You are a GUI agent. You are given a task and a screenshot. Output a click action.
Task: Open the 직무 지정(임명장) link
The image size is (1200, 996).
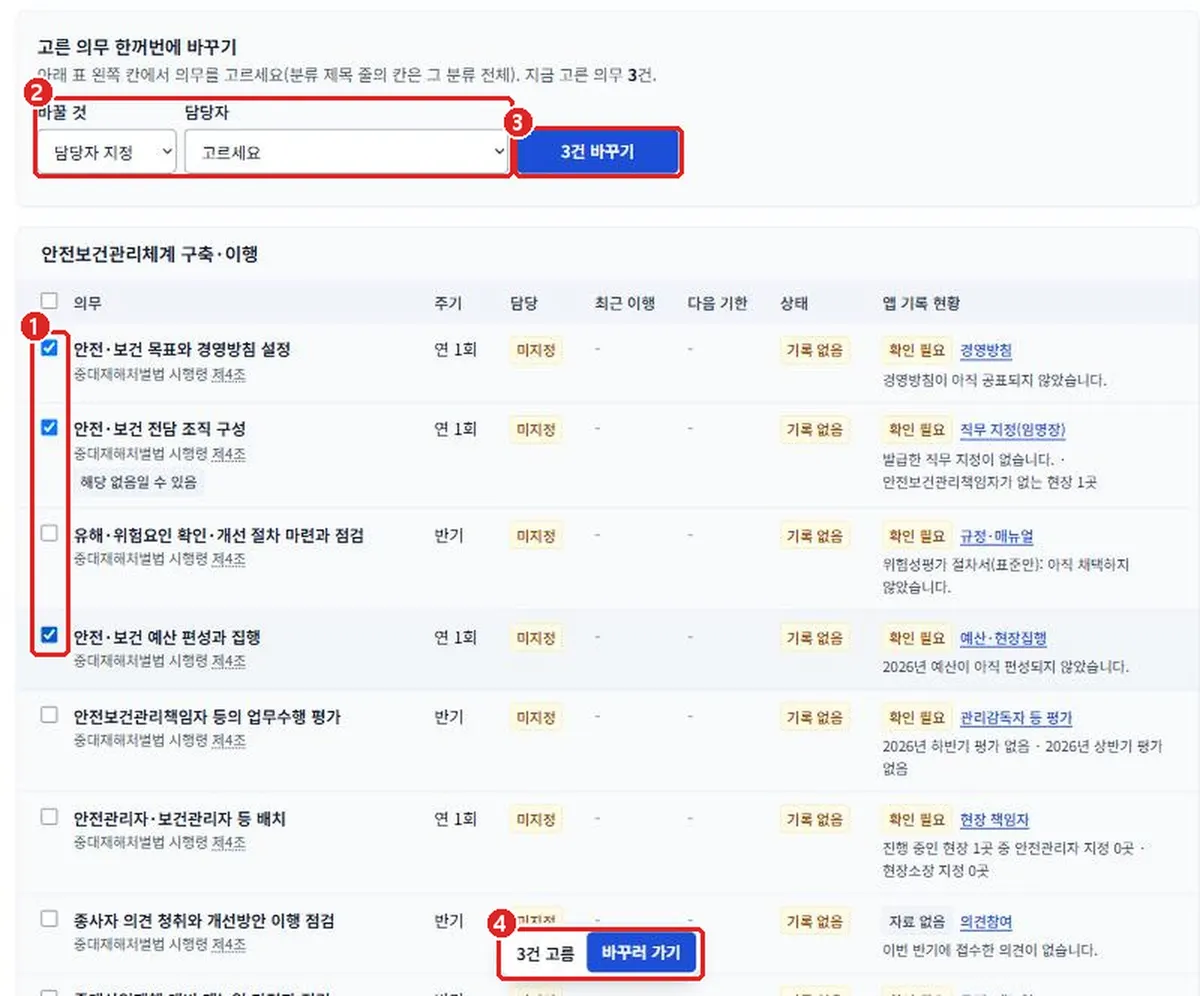pyautogui.click(x=1012, y=430)
